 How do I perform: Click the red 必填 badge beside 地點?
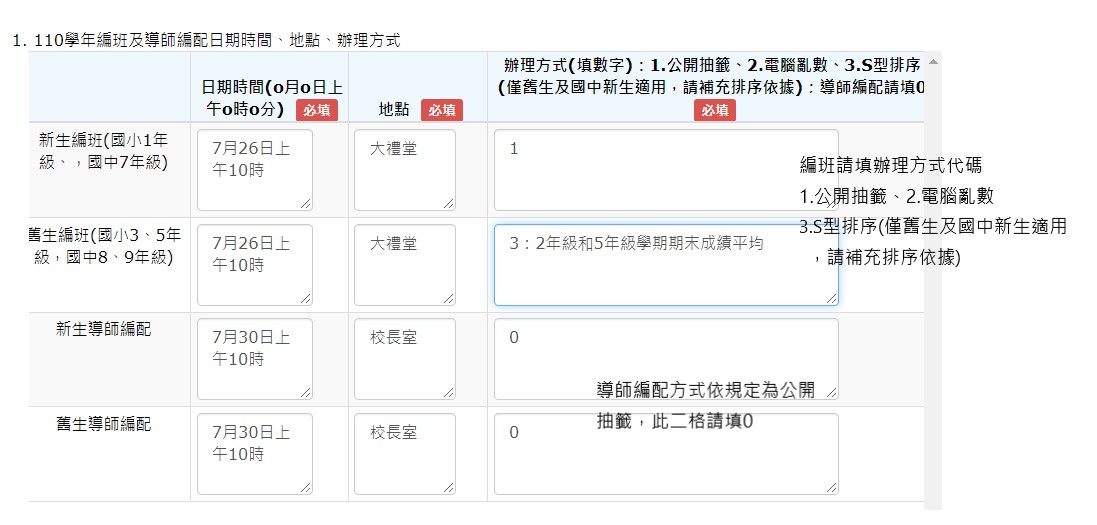click(442, 109)
